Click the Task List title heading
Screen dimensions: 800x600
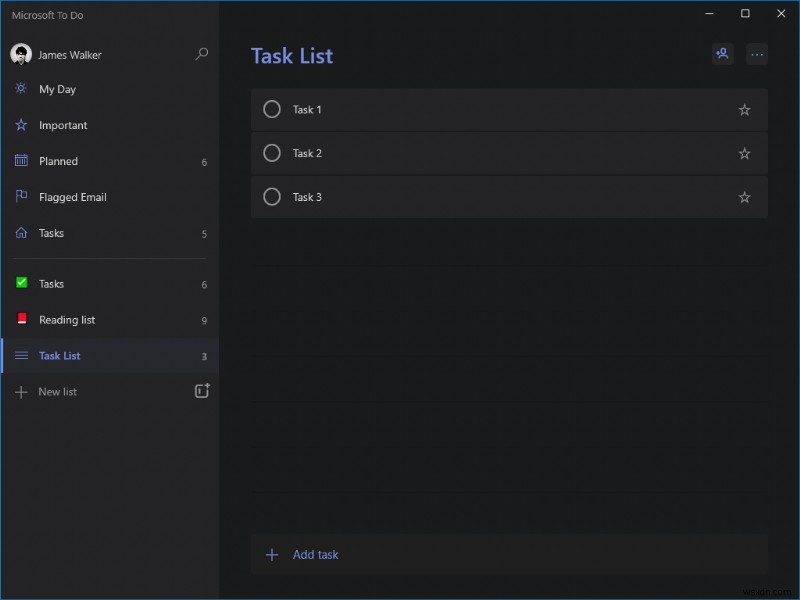(x=292, y=56)
